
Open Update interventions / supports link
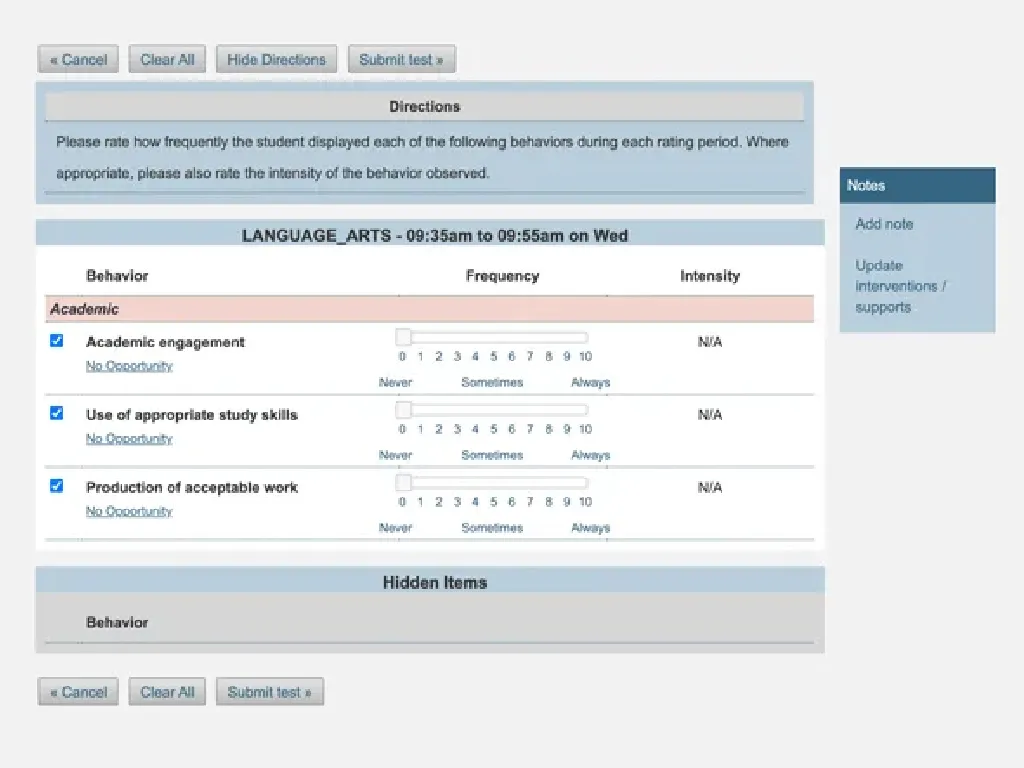[900, 286]
